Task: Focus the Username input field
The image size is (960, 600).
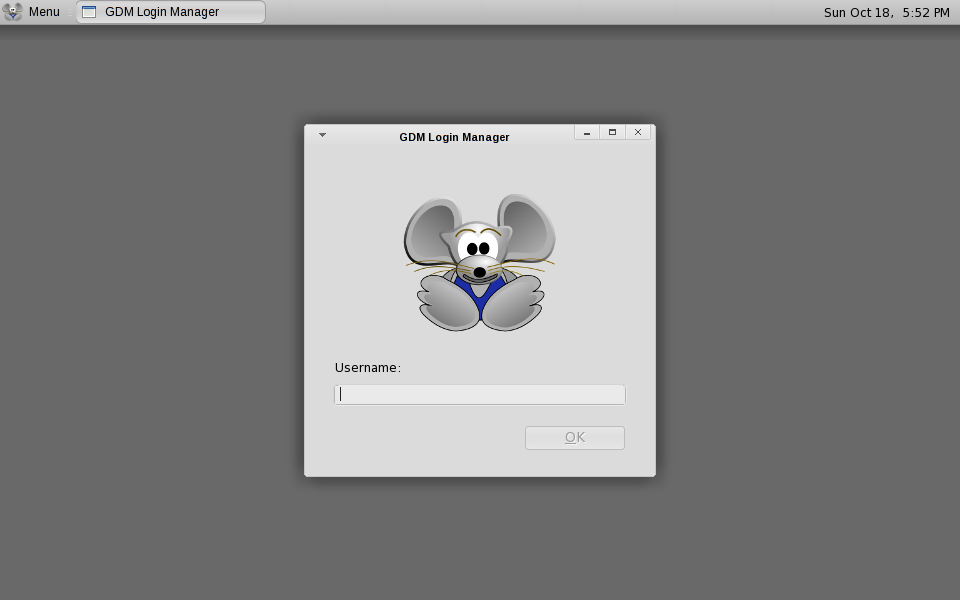Action: (x=480, y=395)
